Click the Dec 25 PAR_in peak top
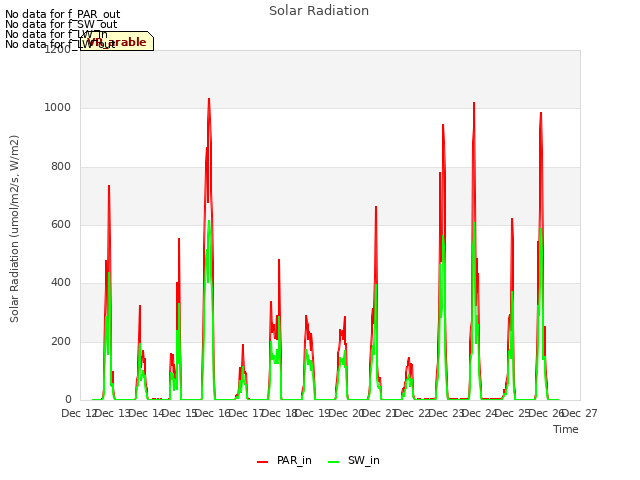 coord(512,219)
